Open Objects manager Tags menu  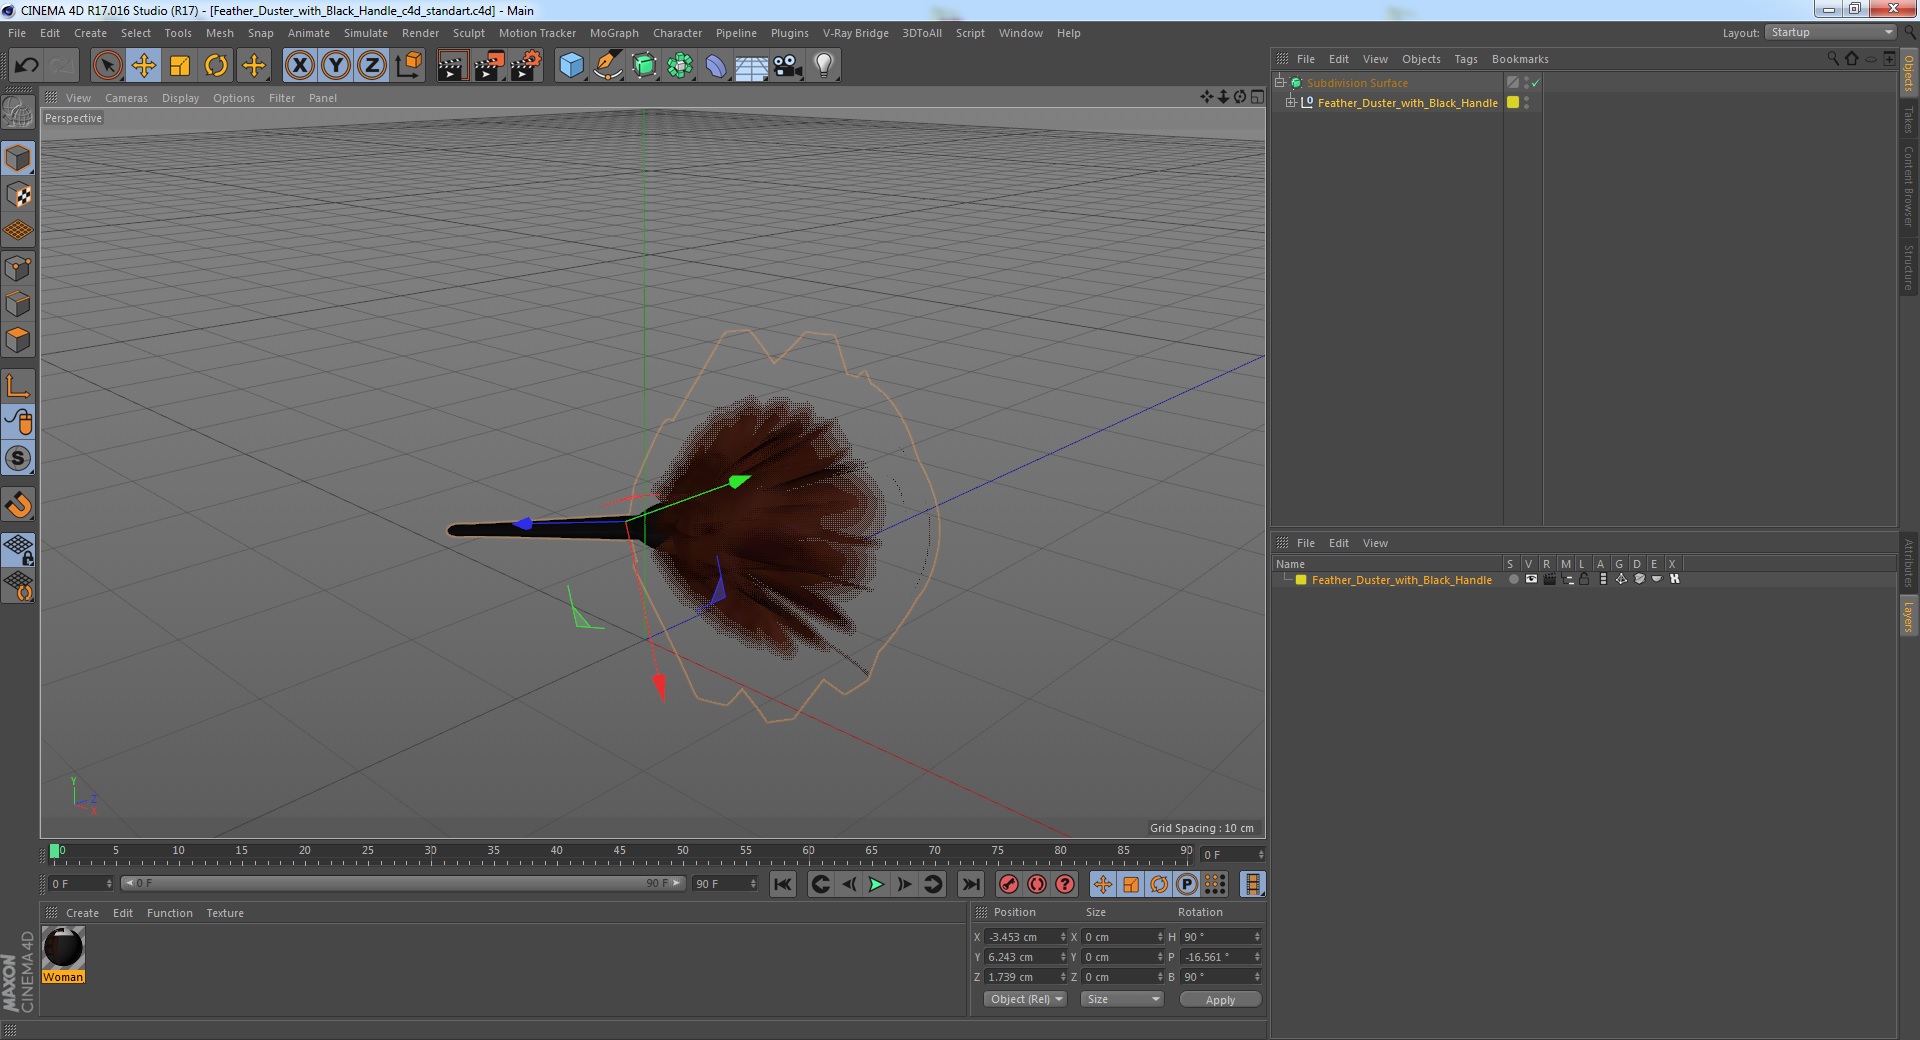coord(1466,59)
